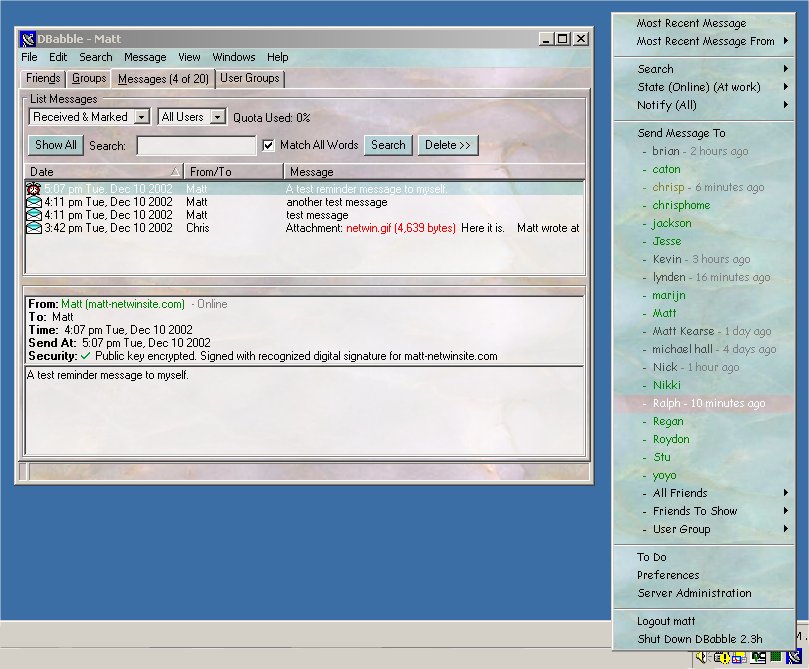Expand the All Friends submenu
809x669 pixels.
pos(705,493)
